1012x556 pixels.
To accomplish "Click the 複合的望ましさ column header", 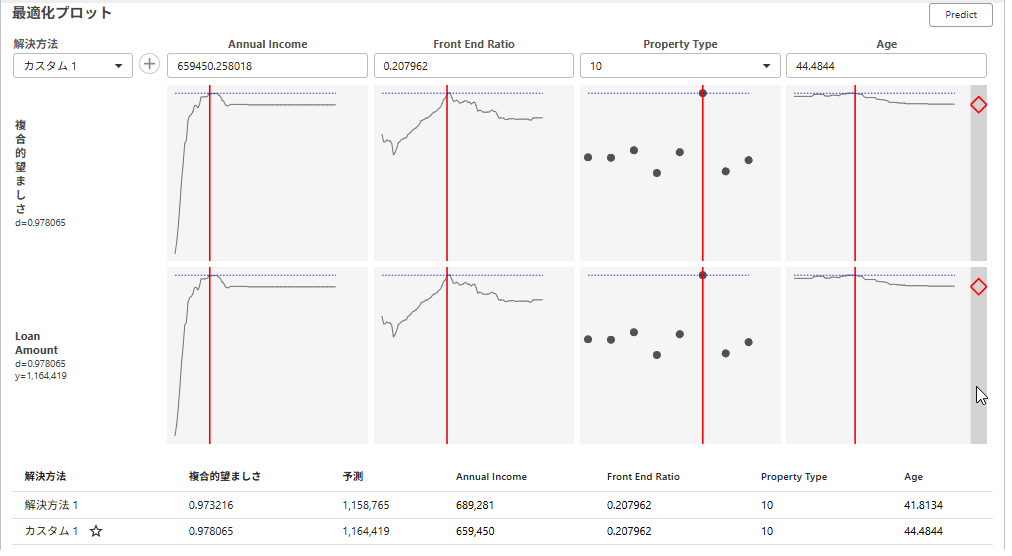I will pos(224,477).
